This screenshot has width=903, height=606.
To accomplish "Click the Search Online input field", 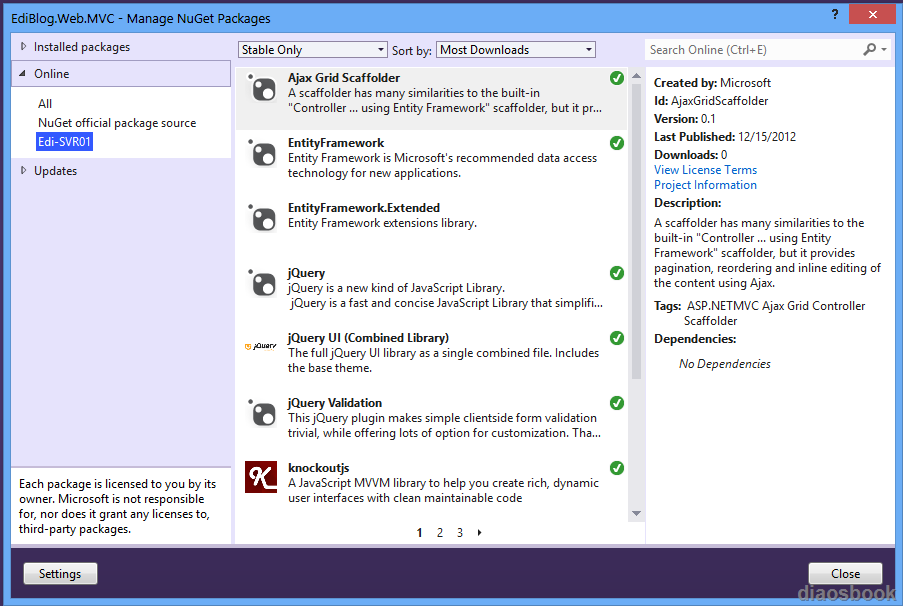I will 754,50.
